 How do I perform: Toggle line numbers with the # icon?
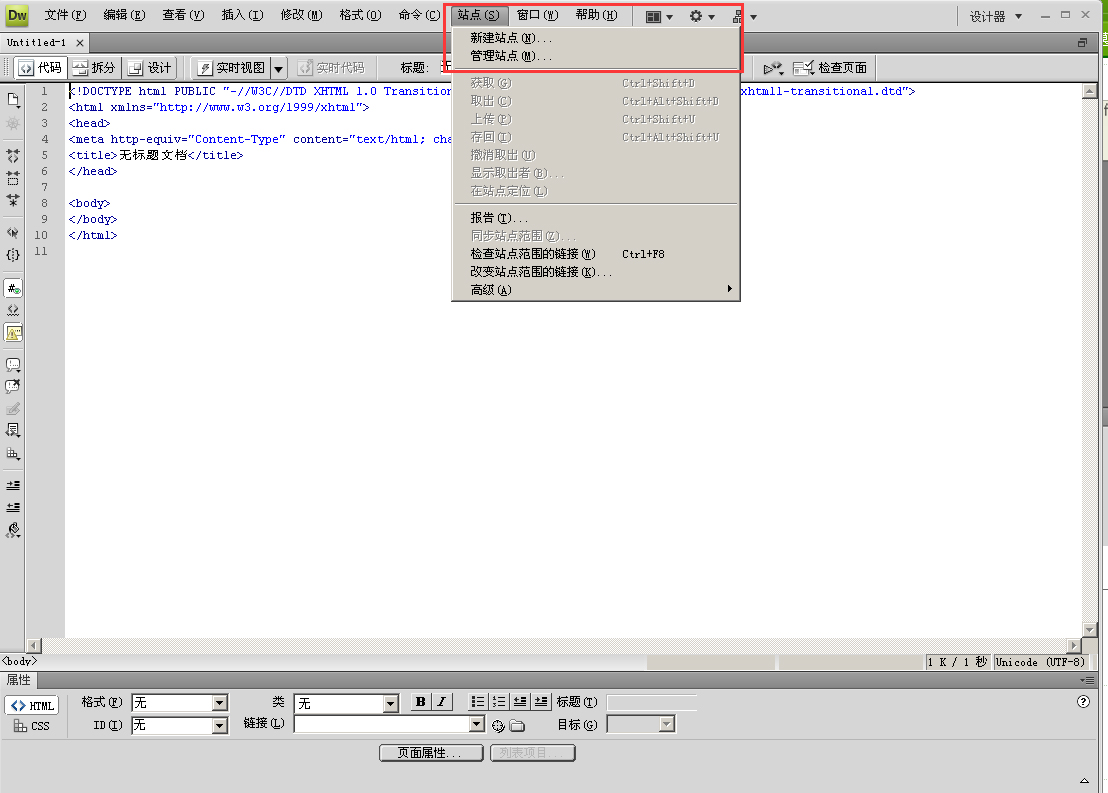click(x=13, y=288)
